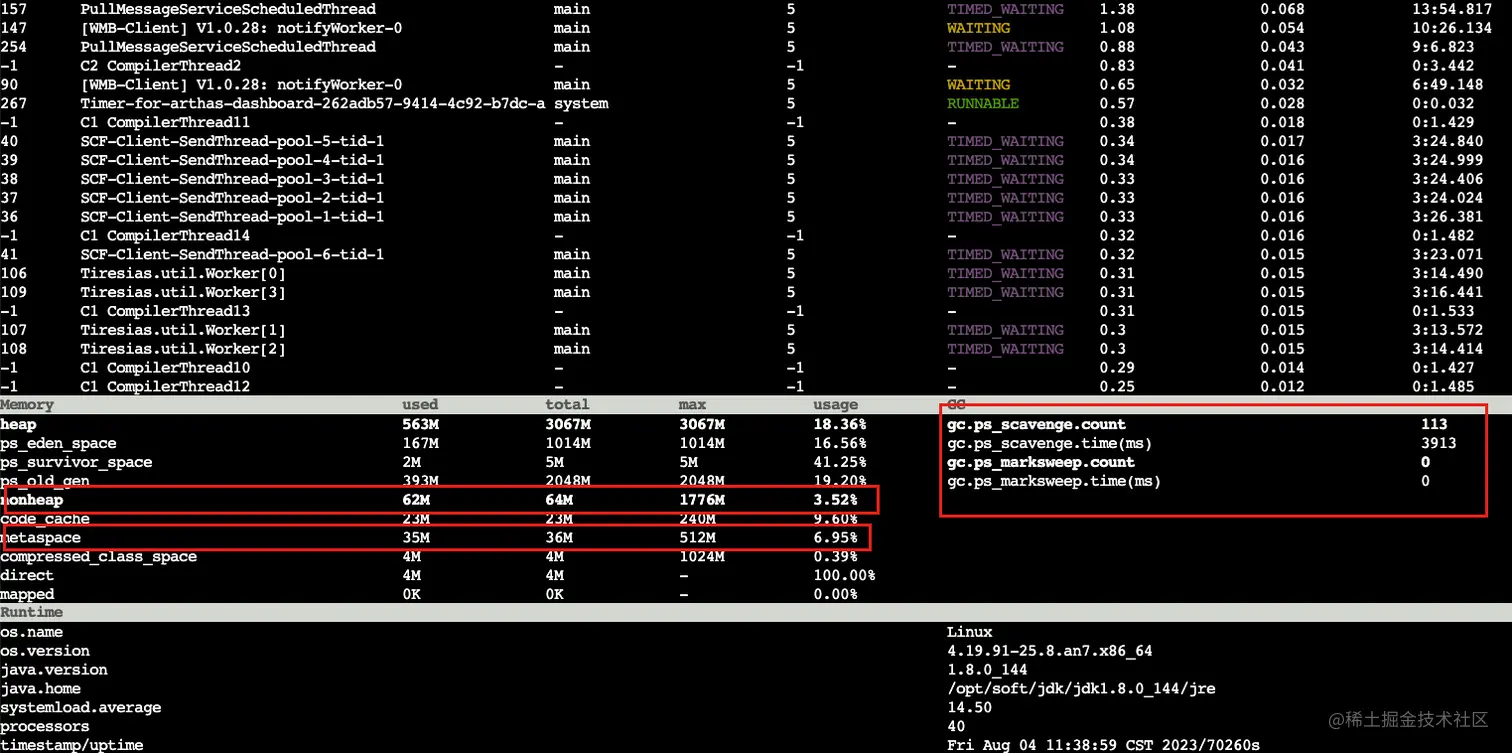Select thread ID '157'
The image size is (1512, 753).
[x=14, y=9]
